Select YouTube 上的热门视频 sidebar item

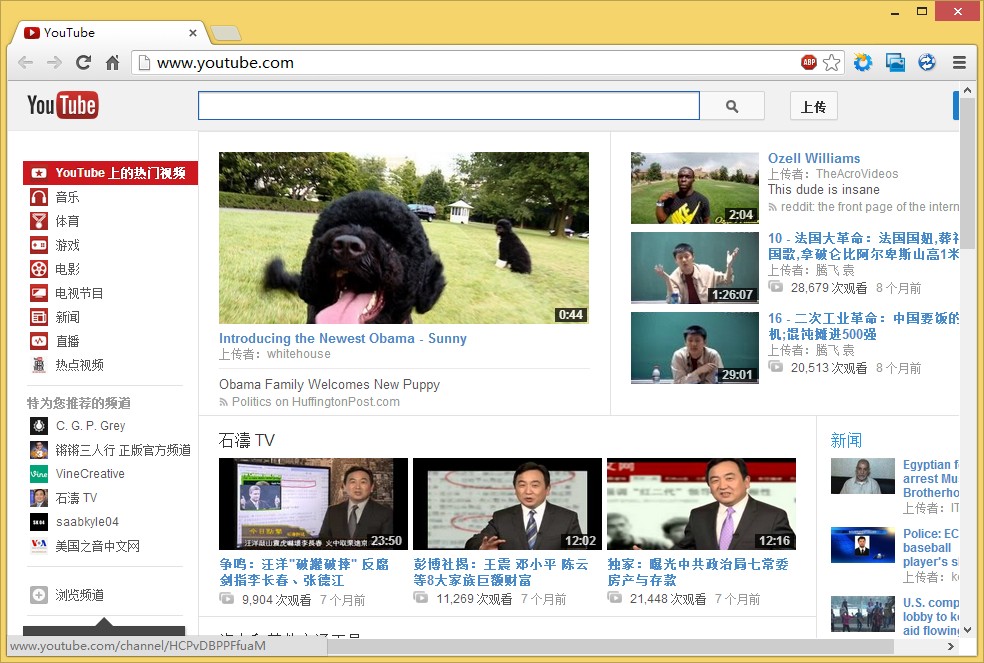tap(110, 173)
